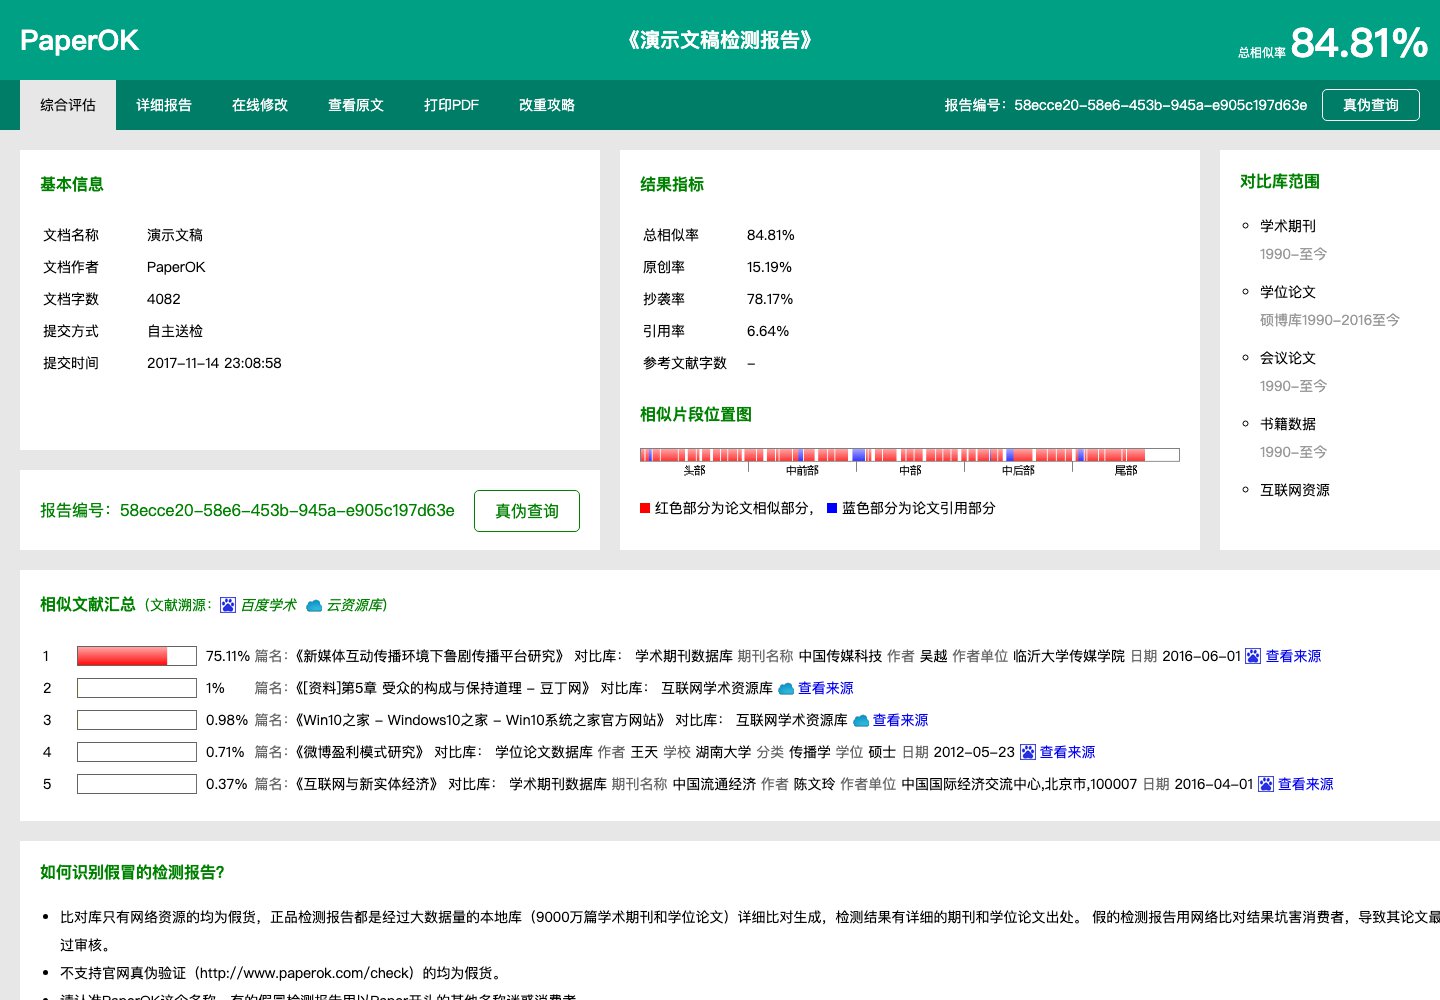This screenshot has width=1440, height=1000.
Task: Open 查看来源 link for 豆丁网 entry
Action: click(826, 688)
